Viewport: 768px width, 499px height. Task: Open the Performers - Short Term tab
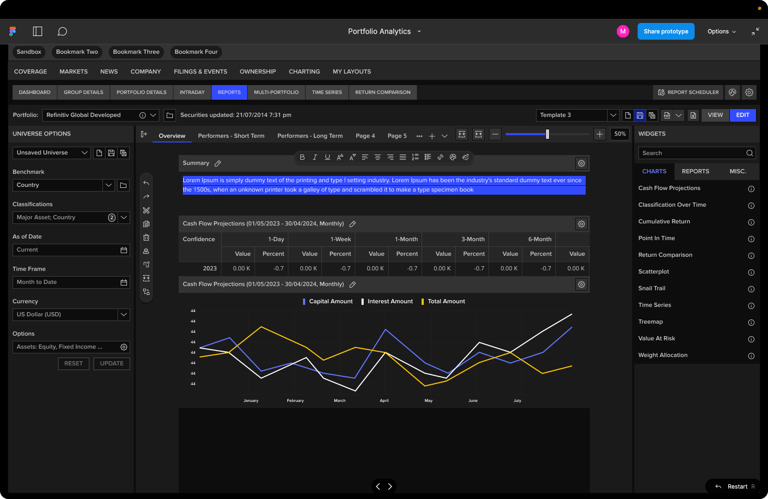click(231, 136)
